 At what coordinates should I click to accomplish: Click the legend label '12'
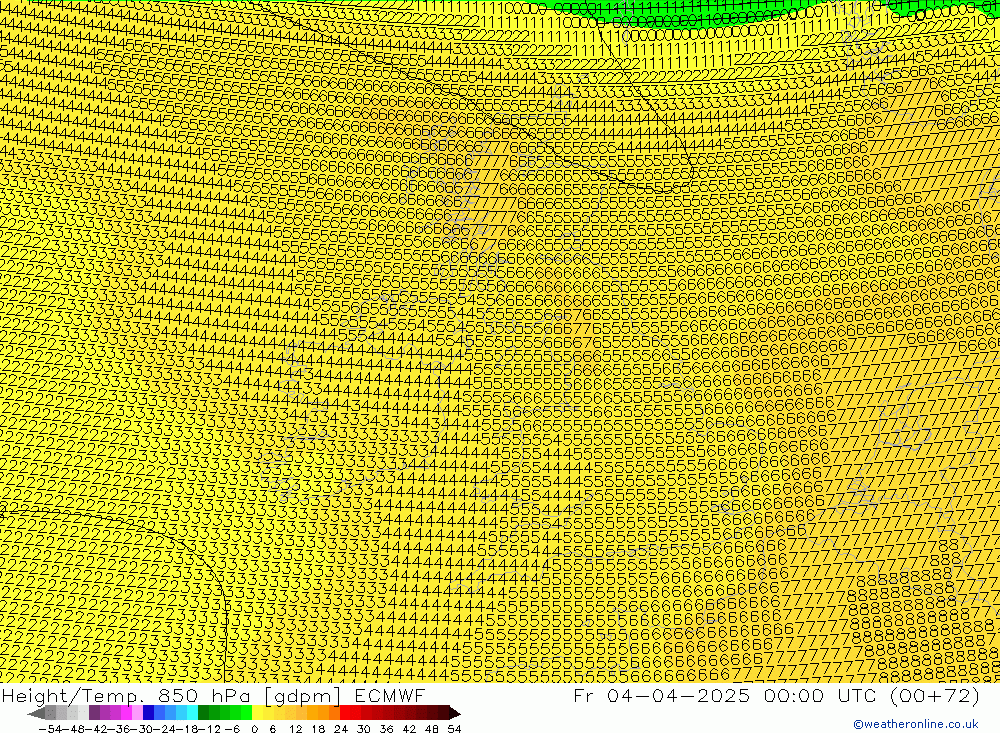[295, 729]
